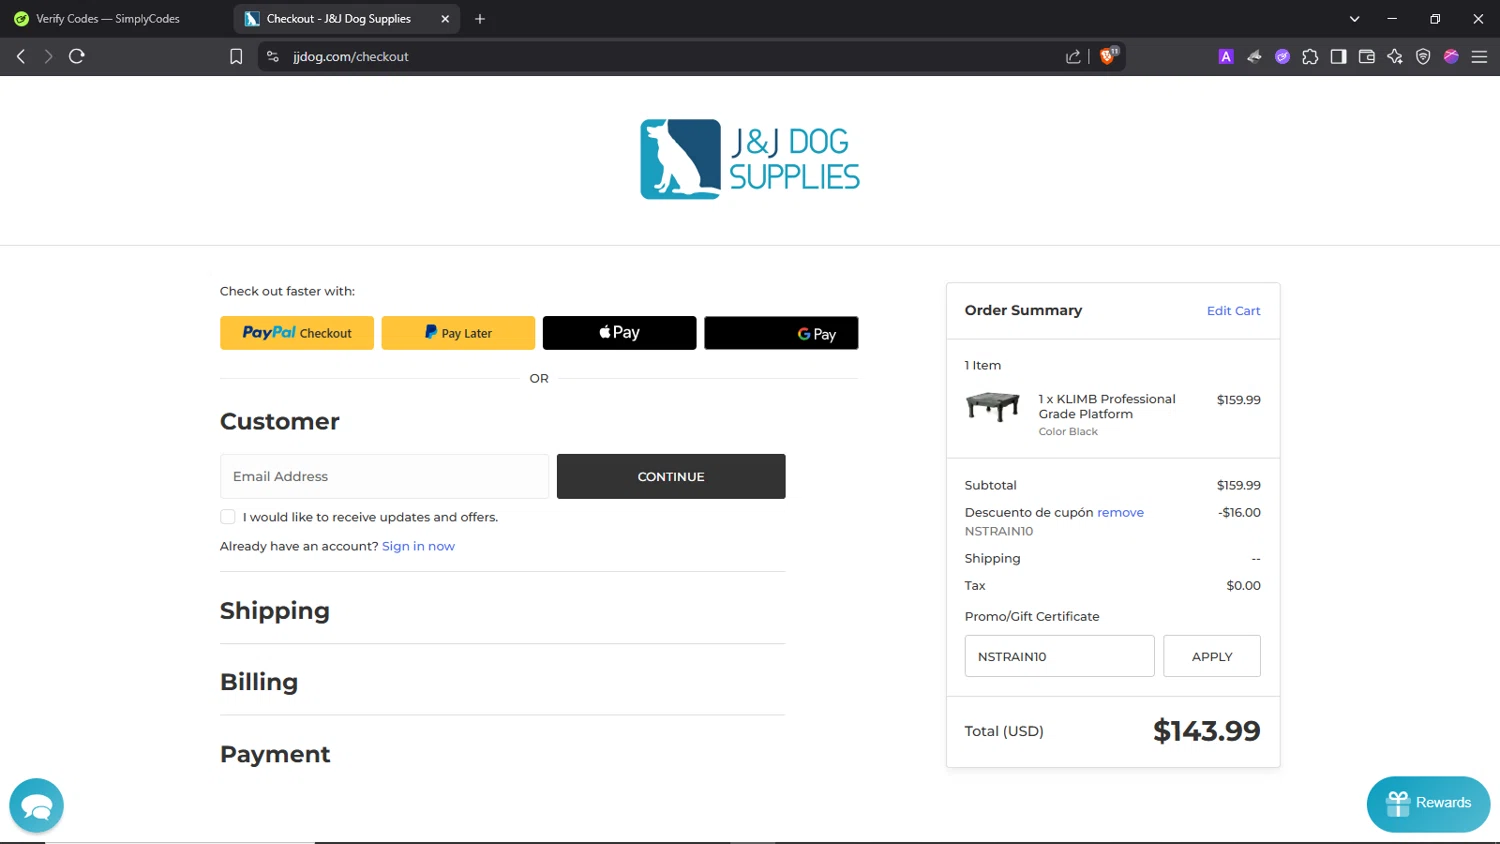Open site settings icon in address bar
The height and width of the screenshot is (844, 1500).
pyautogui.click(x=273, y=57)
